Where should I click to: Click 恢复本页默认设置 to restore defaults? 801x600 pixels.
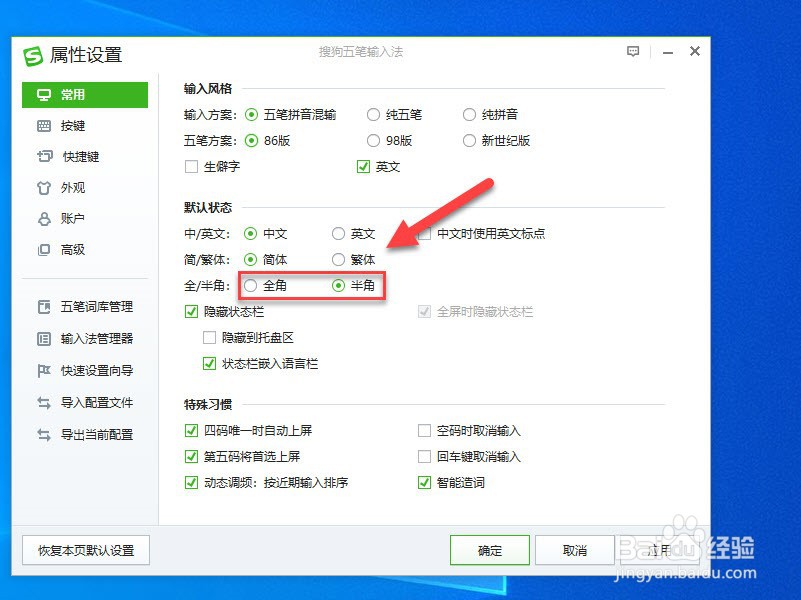[x=85, y=549]
